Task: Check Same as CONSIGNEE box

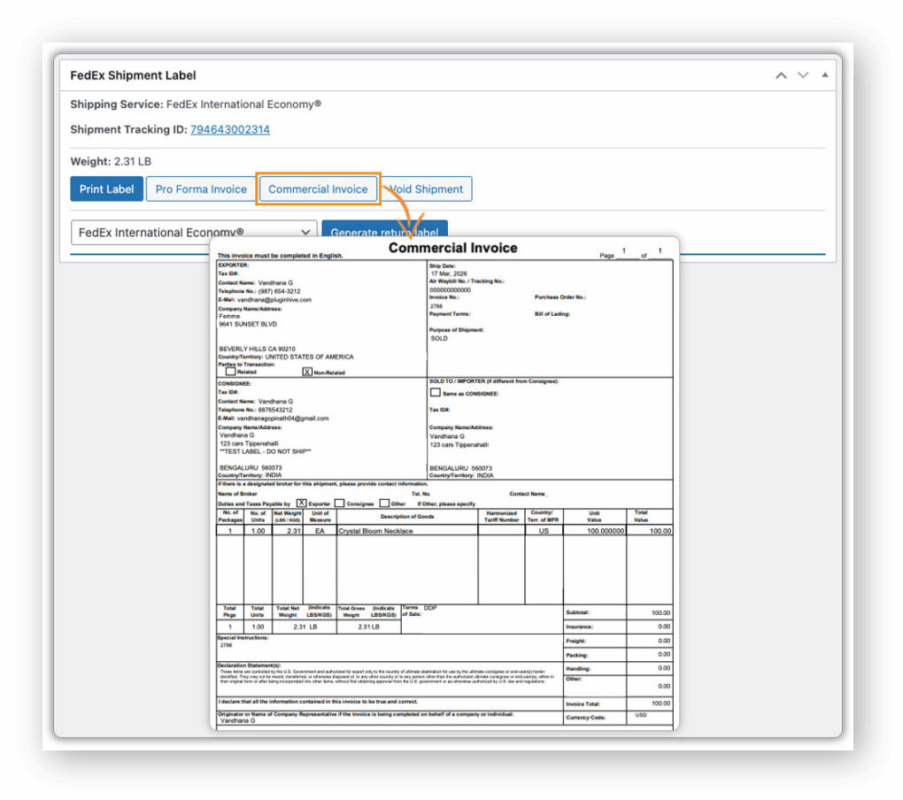Action: tap(435, 393)
